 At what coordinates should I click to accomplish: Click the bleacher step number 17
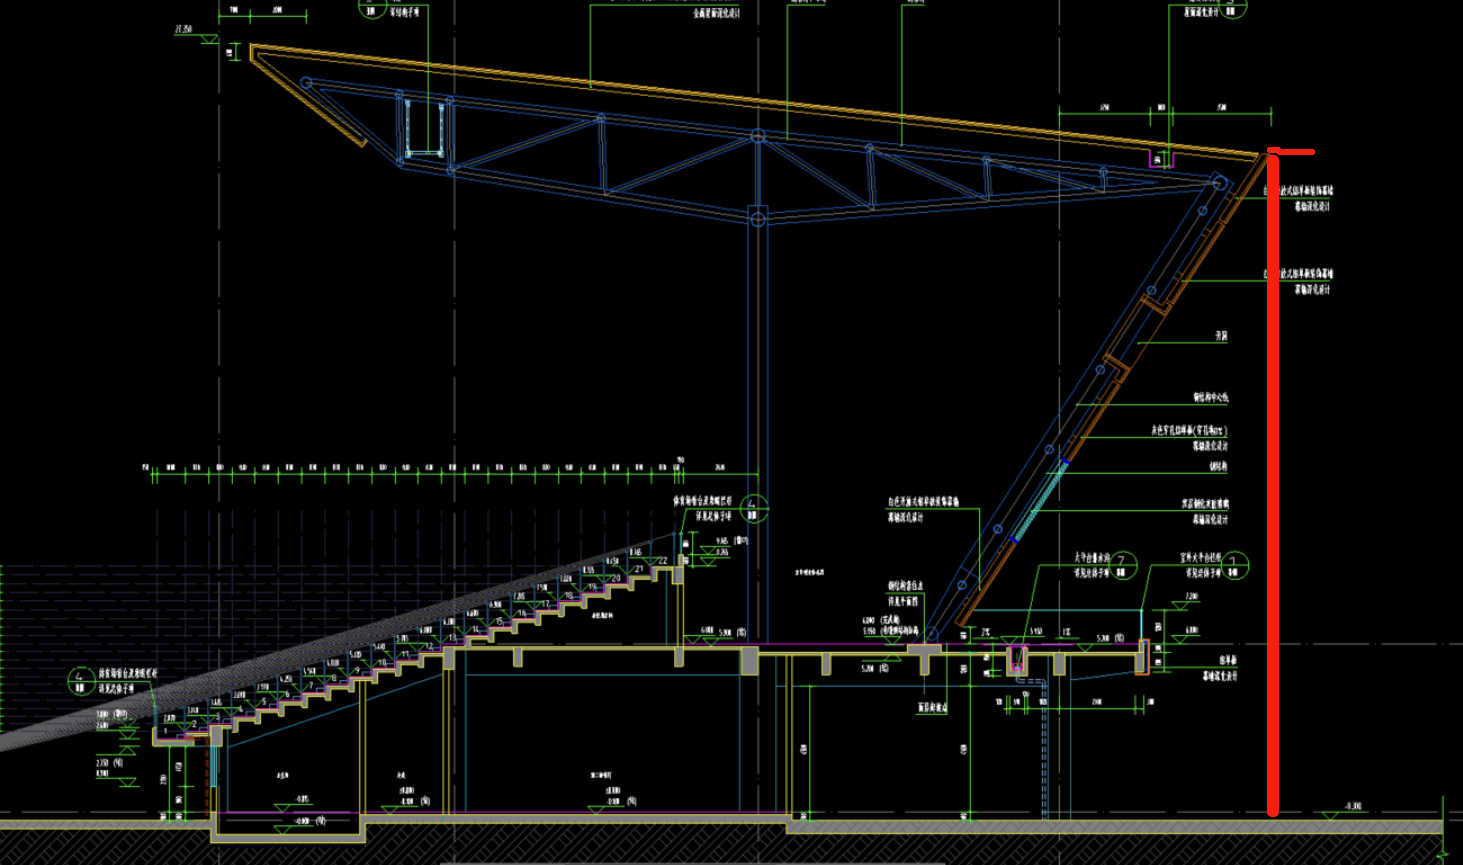click(545, 604)
